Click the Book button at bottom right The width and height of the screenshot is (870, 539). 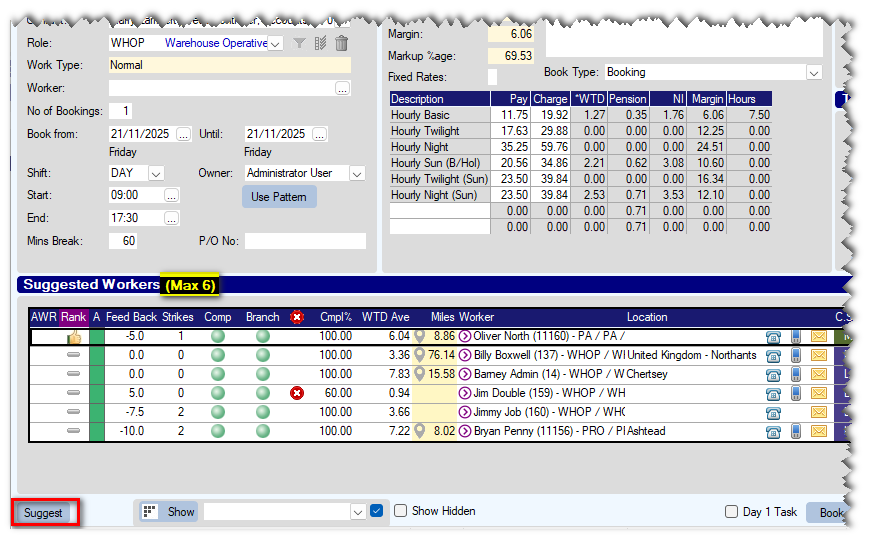(x=829, y=512)
